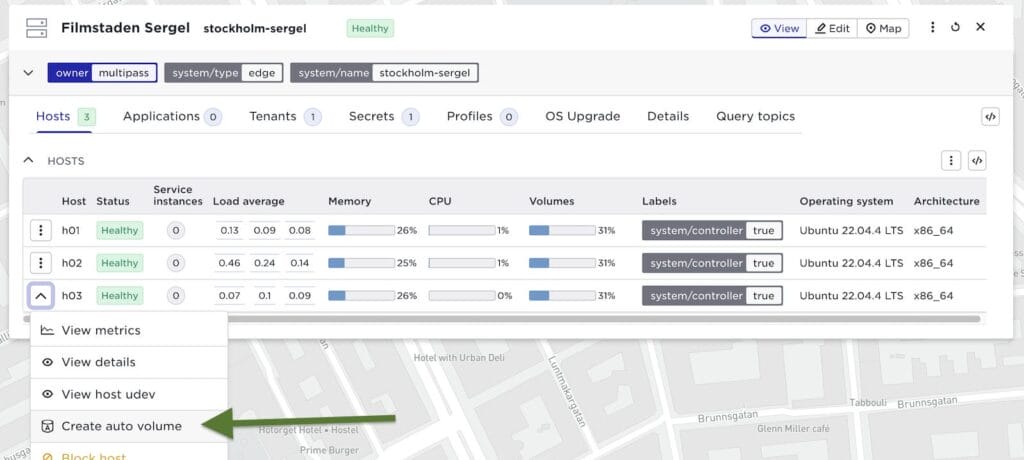1024x460 pixels.
Task: Switch to Edit mode
Action: [832, 28]
